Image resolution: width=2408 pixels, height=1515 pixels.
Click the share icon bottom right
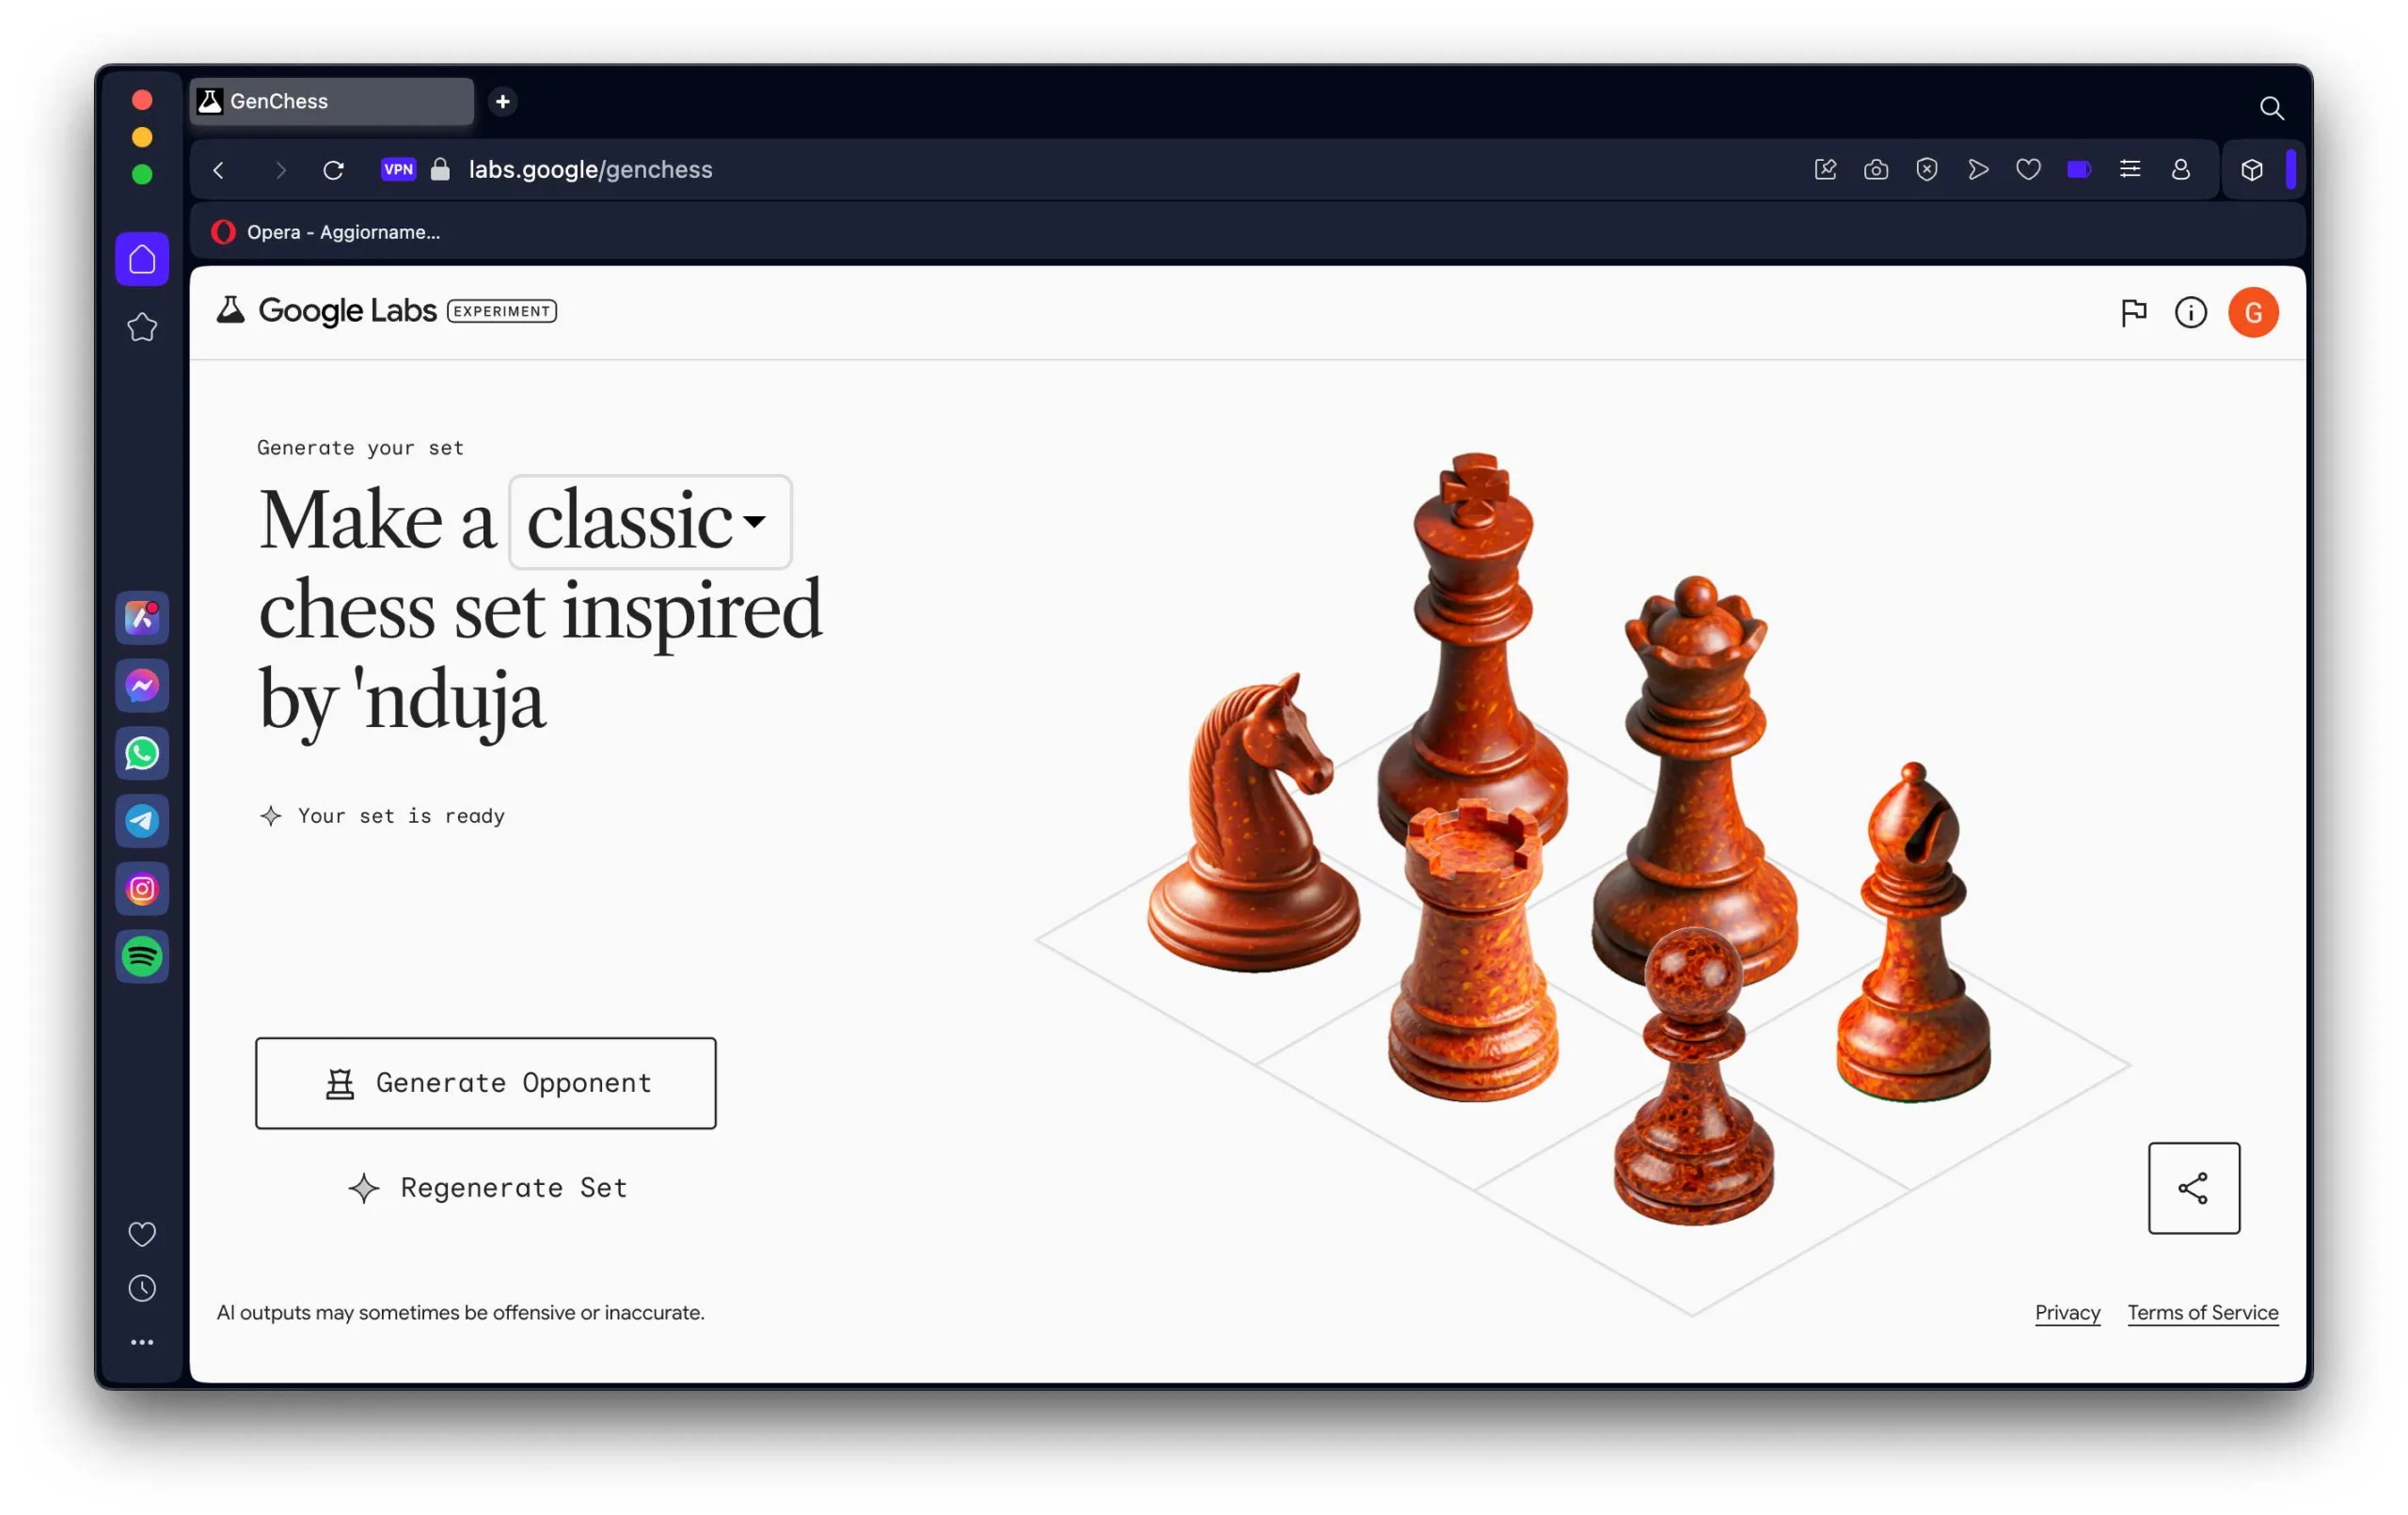2194,1187
